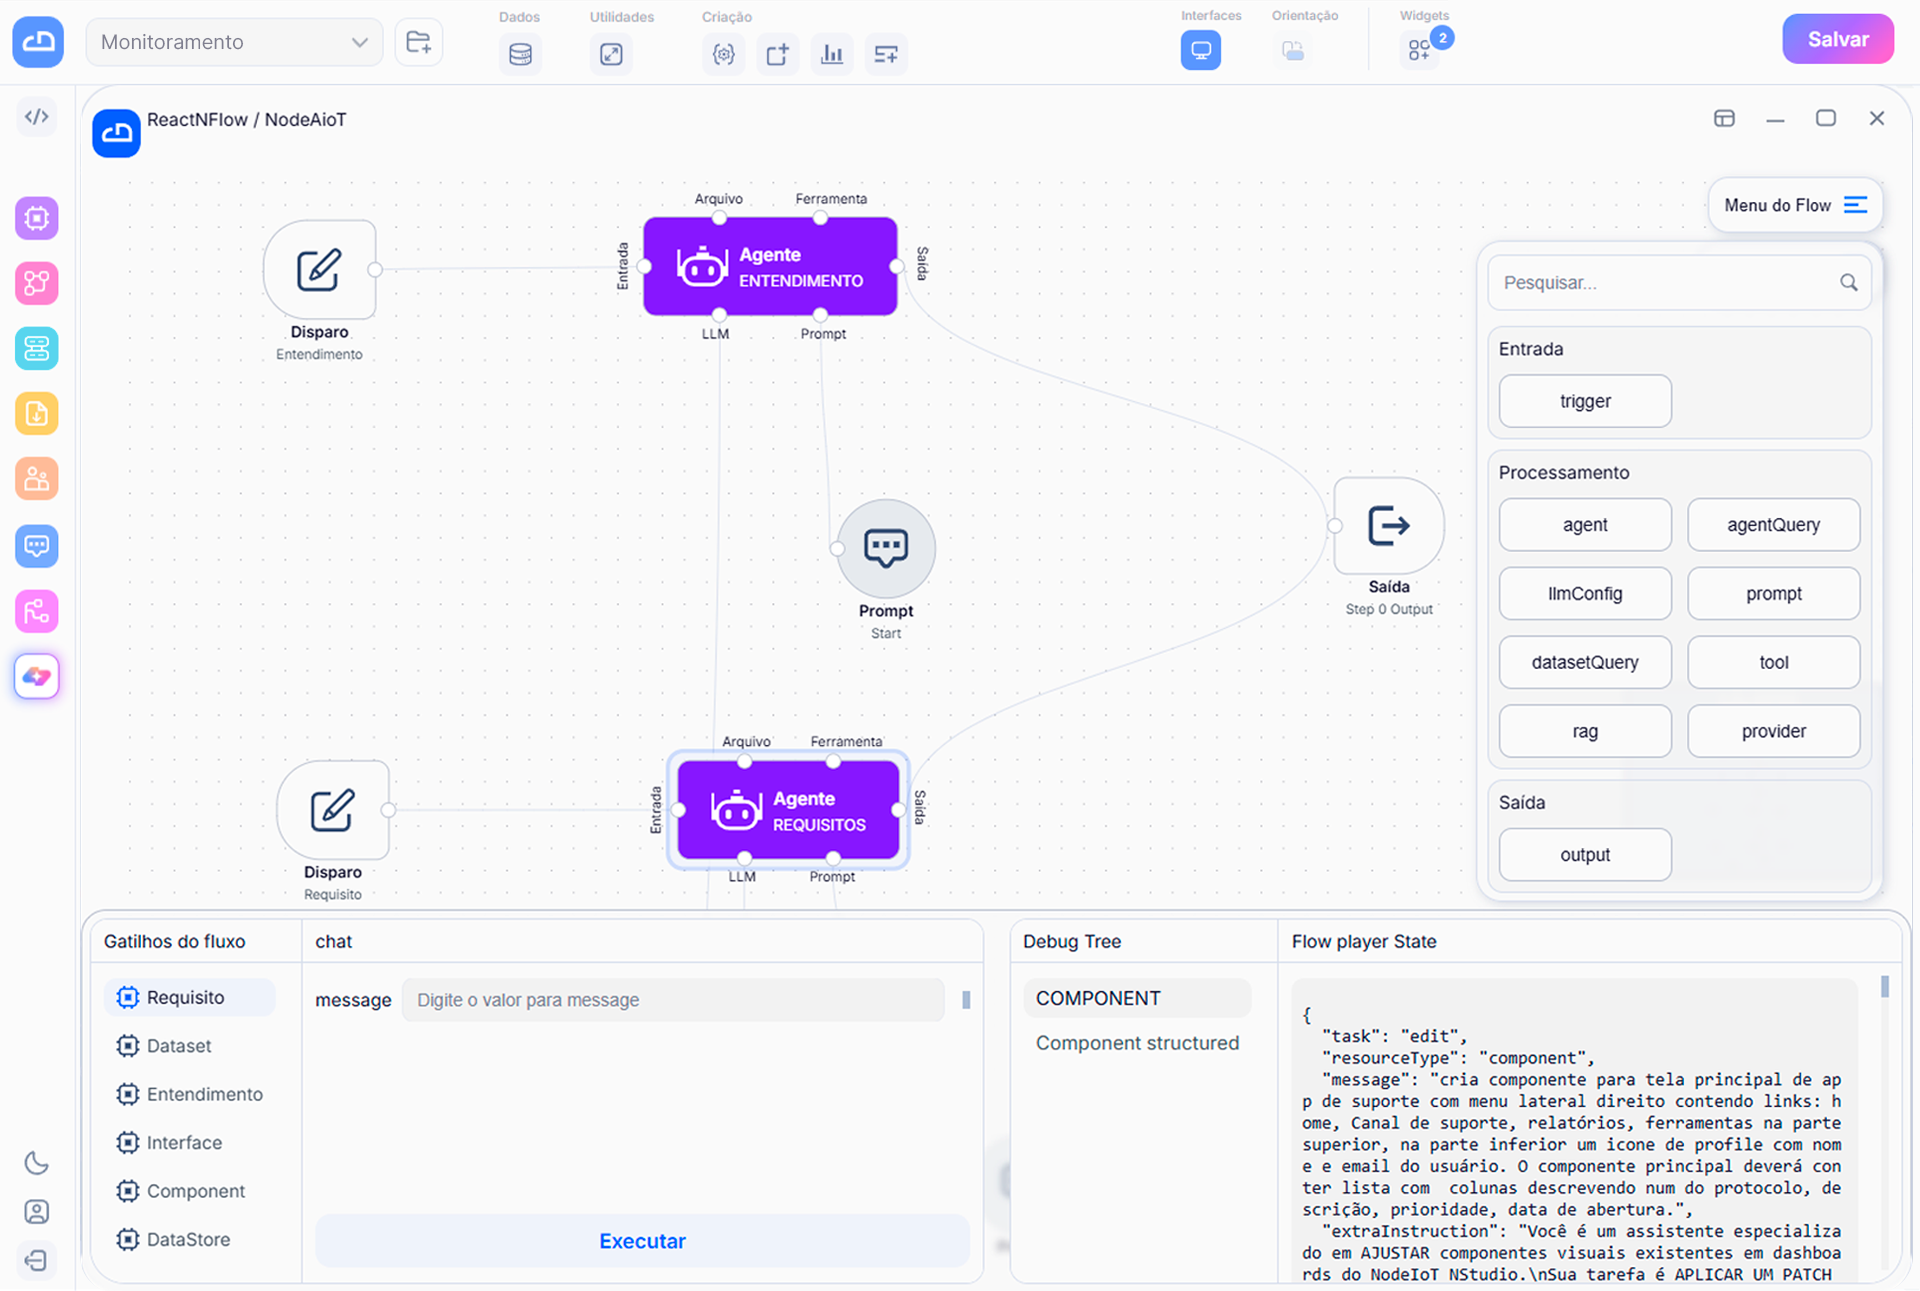1920x1291 pixels.
Task: Toggle the Interfaces monitor view button
Action: pos(1200,50)
